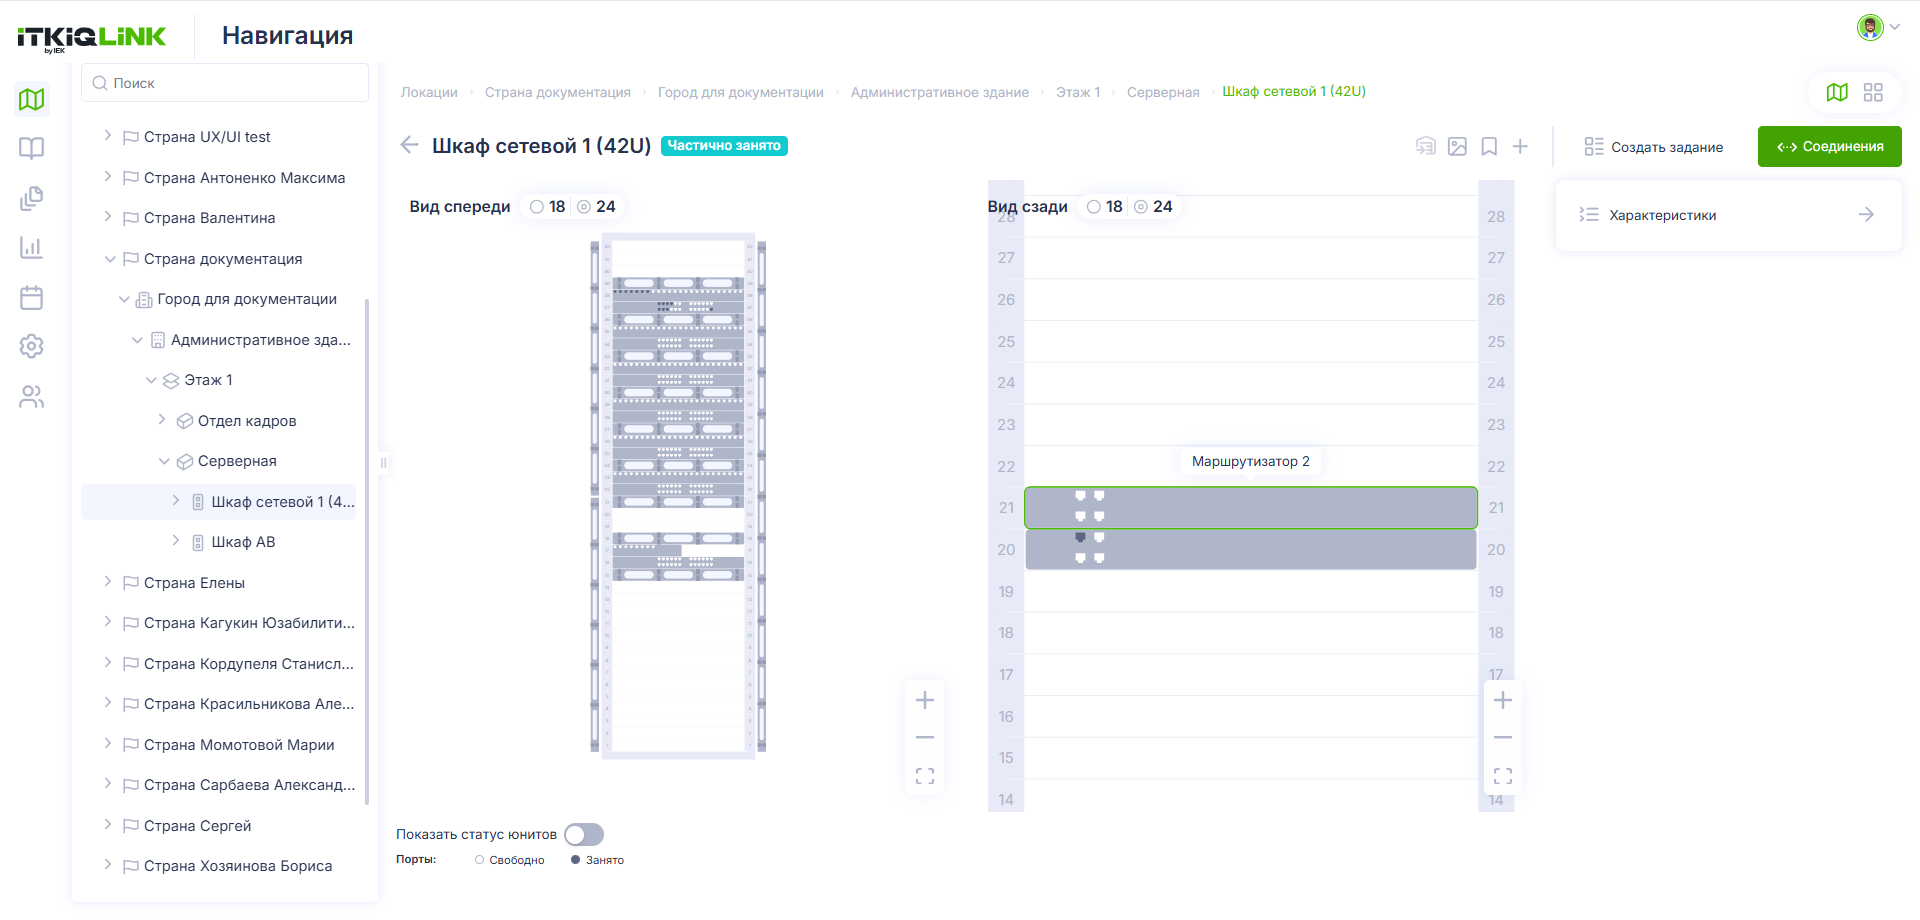Open the Характеристики panel item
This screenshot has width=1920, height=920.
(x=1728, y=215)
